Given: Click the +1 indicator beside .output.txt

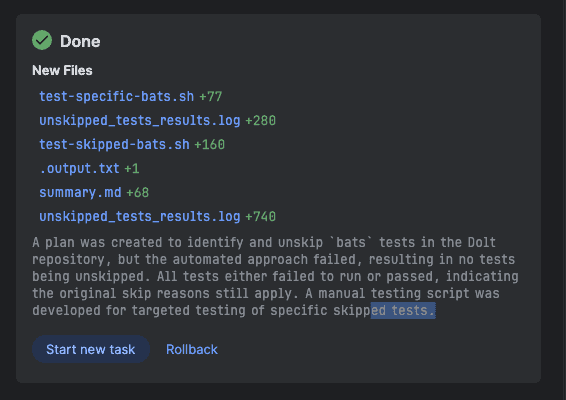Looking at the screenshot, I should click(132, 168).
